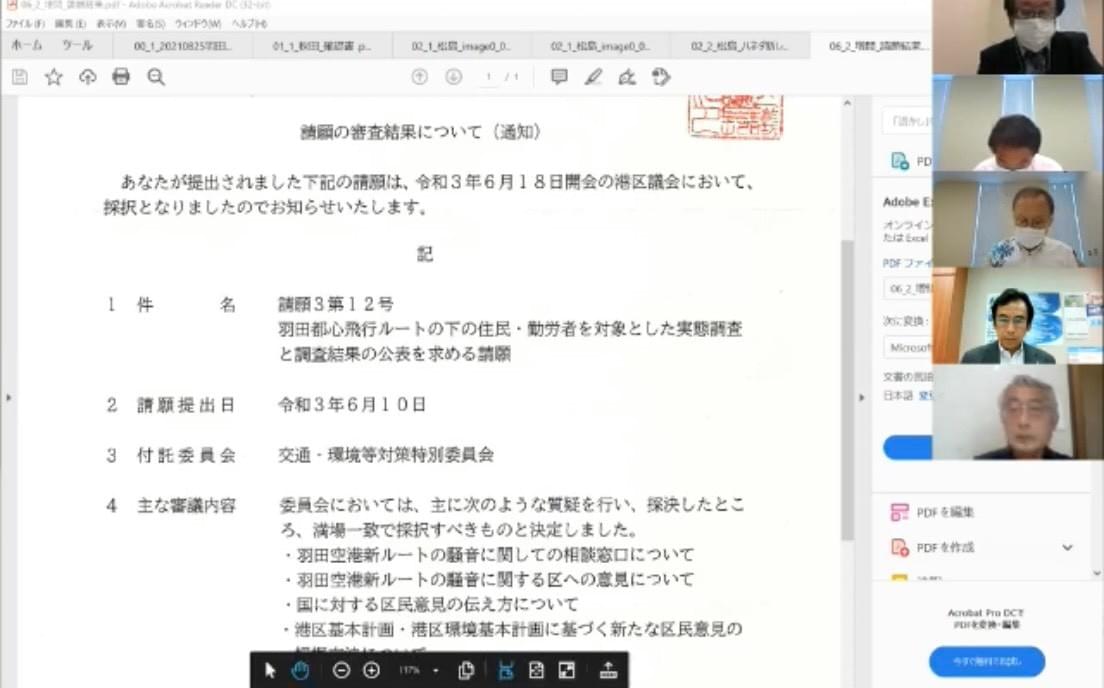
Task: Click zoom in plus on floating toolbar
Action: click(x=371, y=670)
